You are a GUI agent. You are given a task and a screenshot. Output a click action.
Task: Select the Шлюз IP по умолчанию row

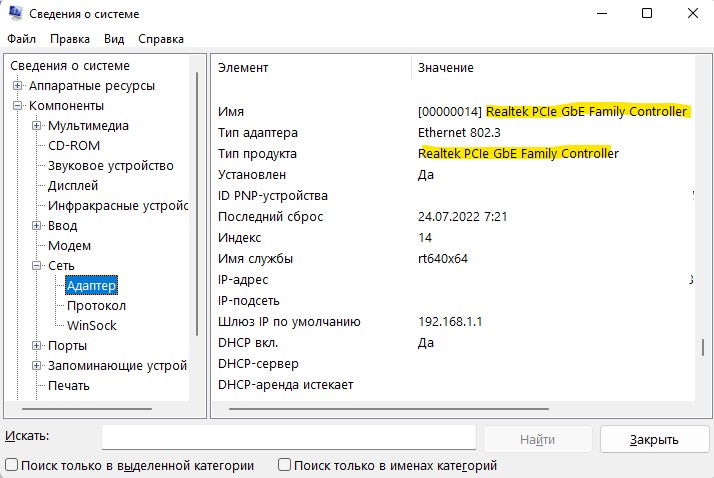pyautogui.click(x=453, y=321)
